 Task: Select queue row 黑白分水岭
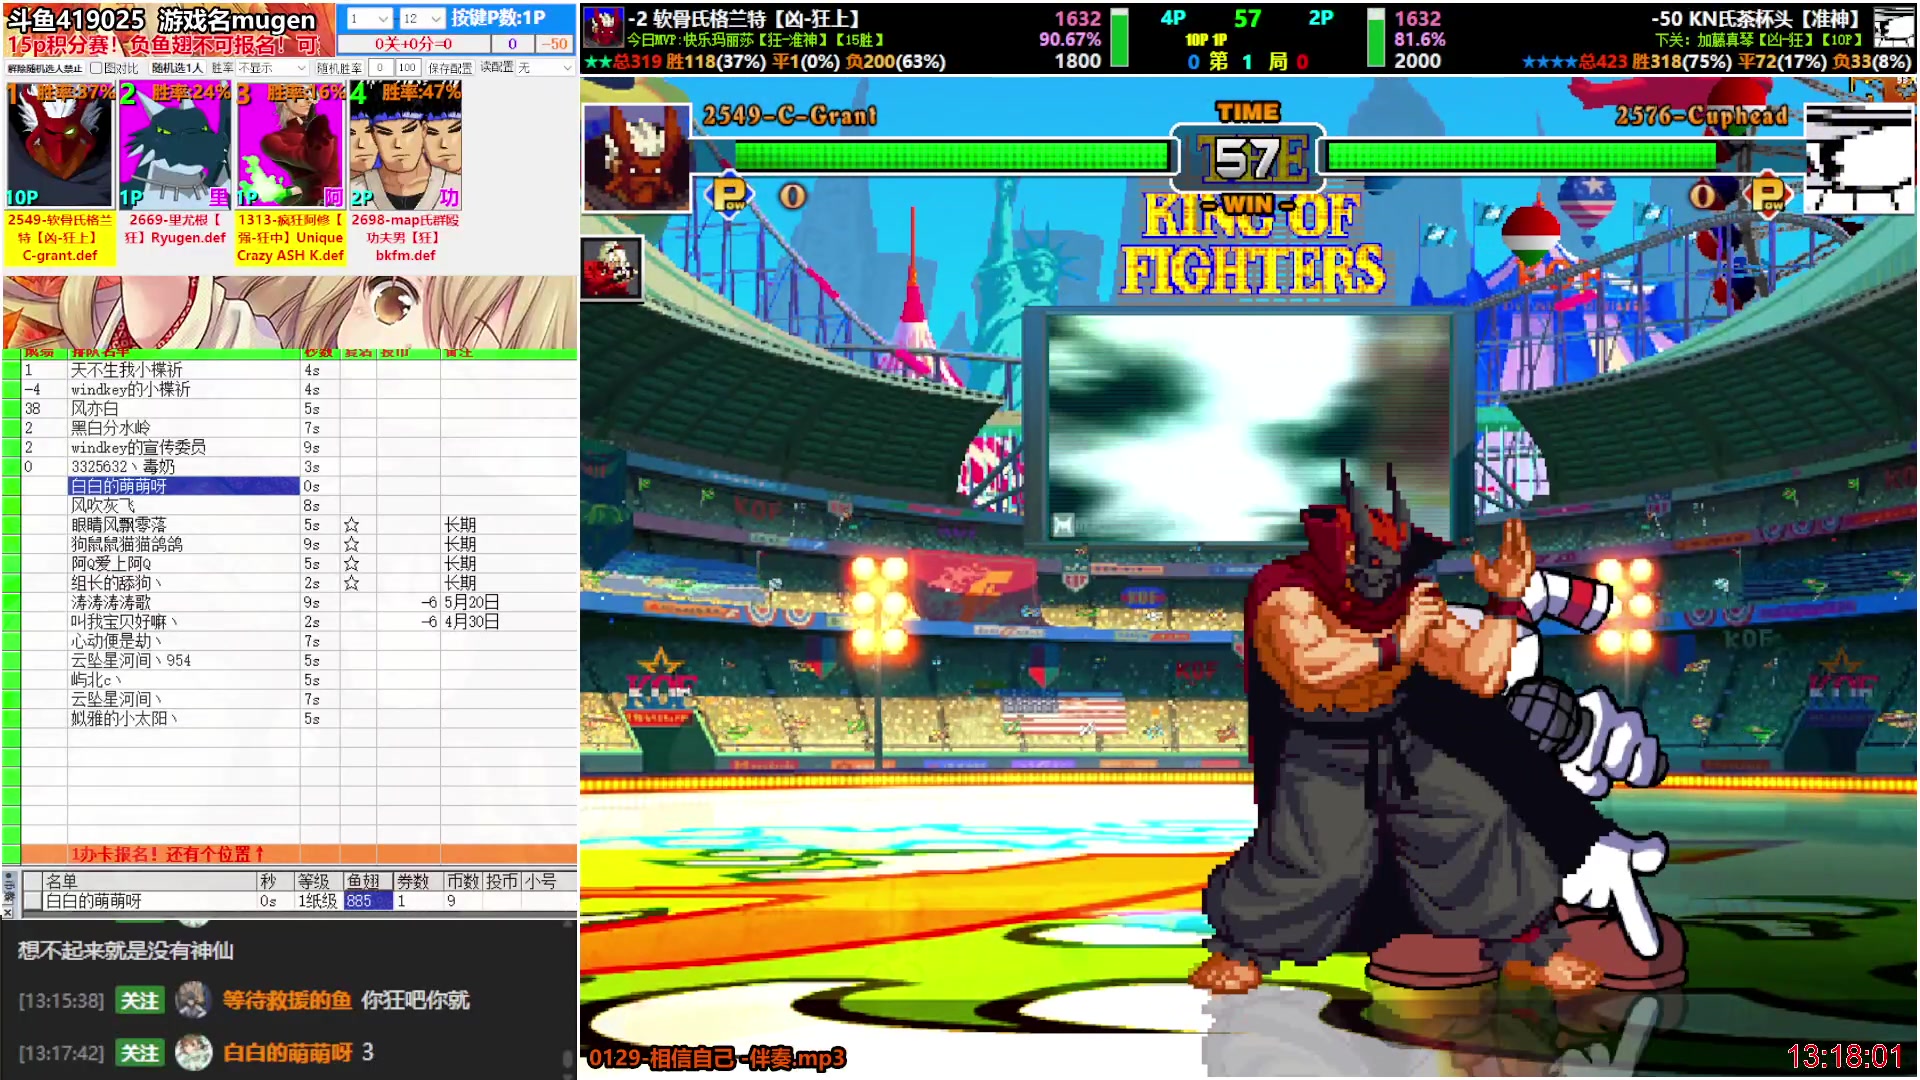299,428
